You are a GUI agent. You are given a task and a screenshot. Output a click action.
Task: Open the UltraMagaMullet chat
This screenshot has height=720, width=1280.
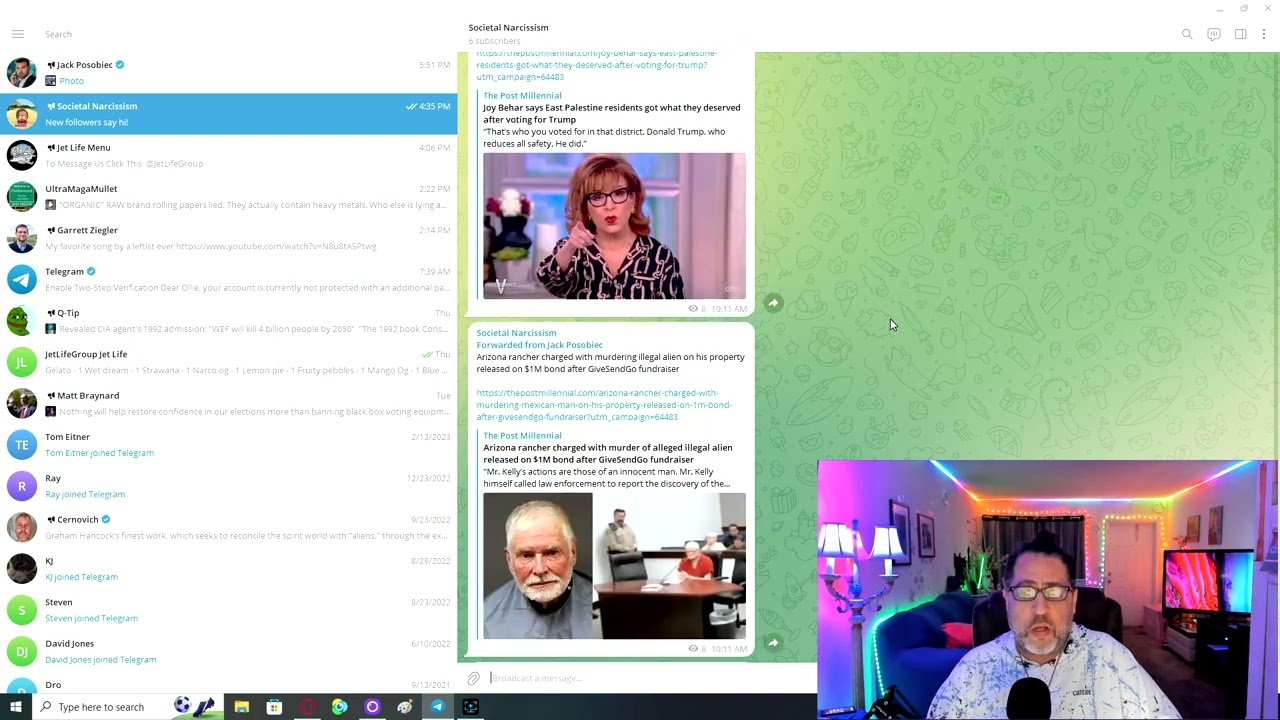point(229,197)
